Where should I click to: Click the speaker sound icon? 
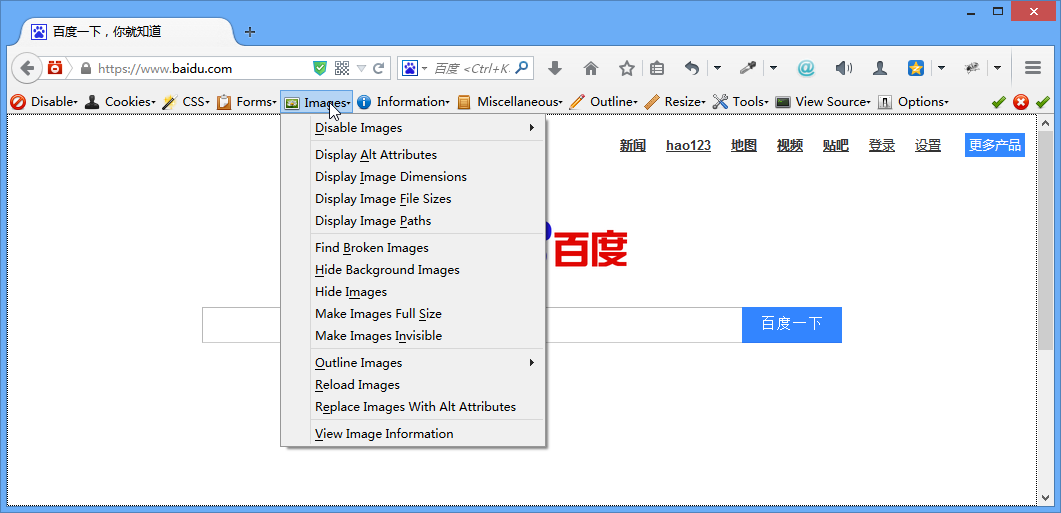click(843, 68)
